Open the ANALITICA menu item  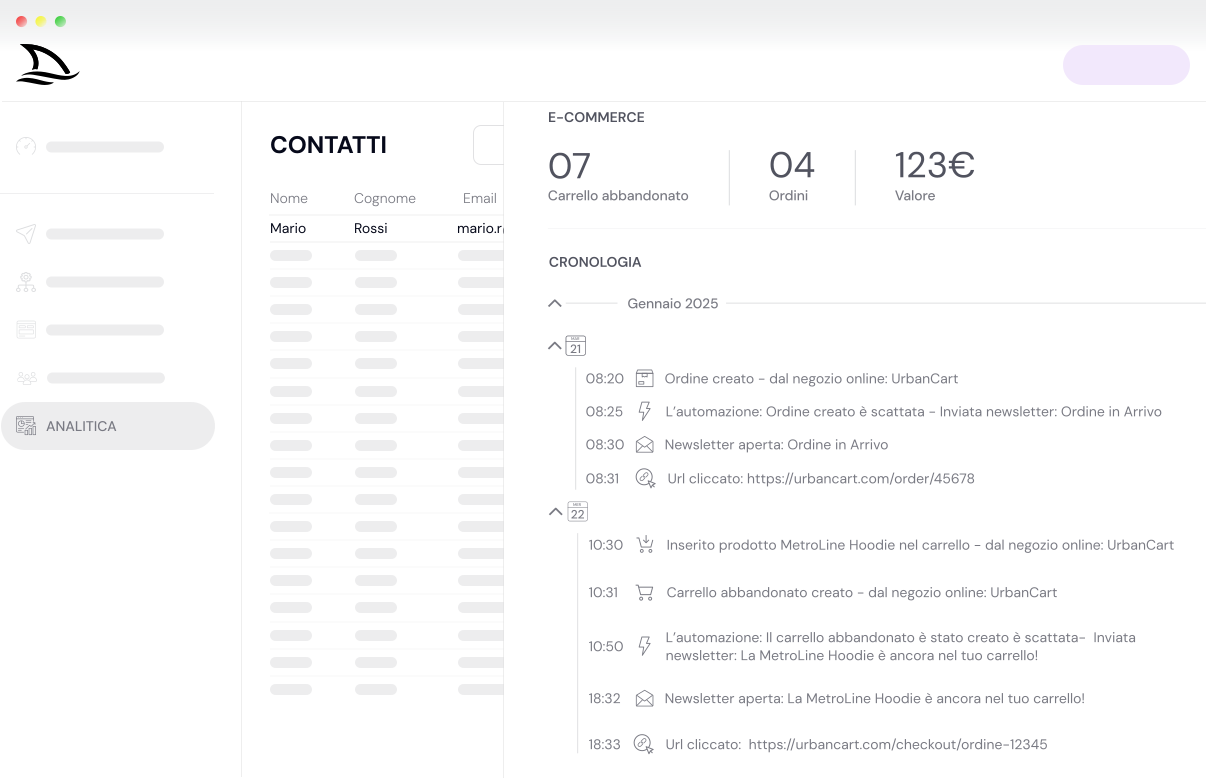(x=108, y=426)
